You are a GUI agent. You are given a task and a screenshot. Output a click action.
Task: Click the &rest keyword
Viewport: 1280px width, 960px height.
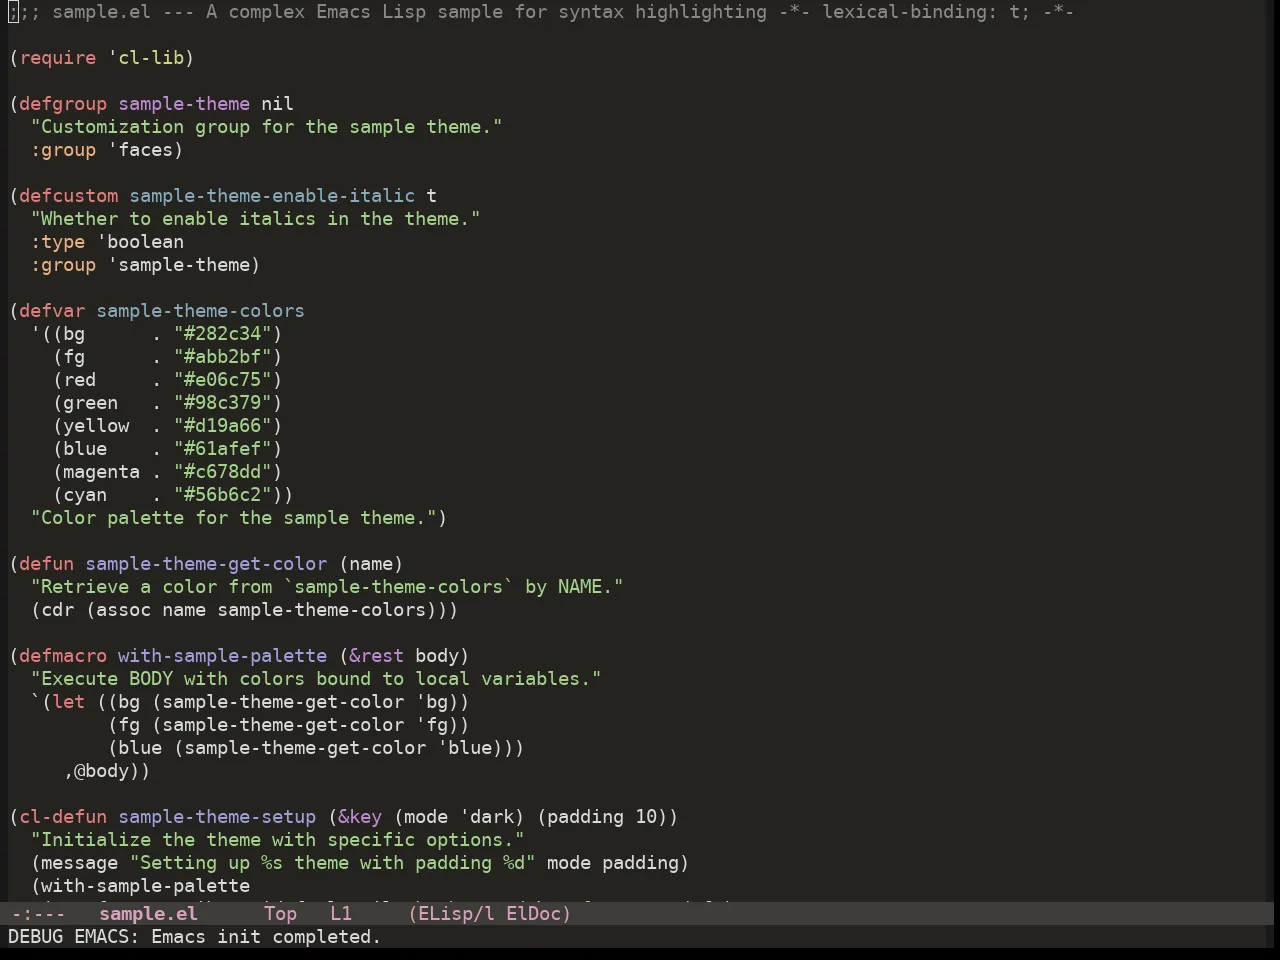(x=376, y=656)
